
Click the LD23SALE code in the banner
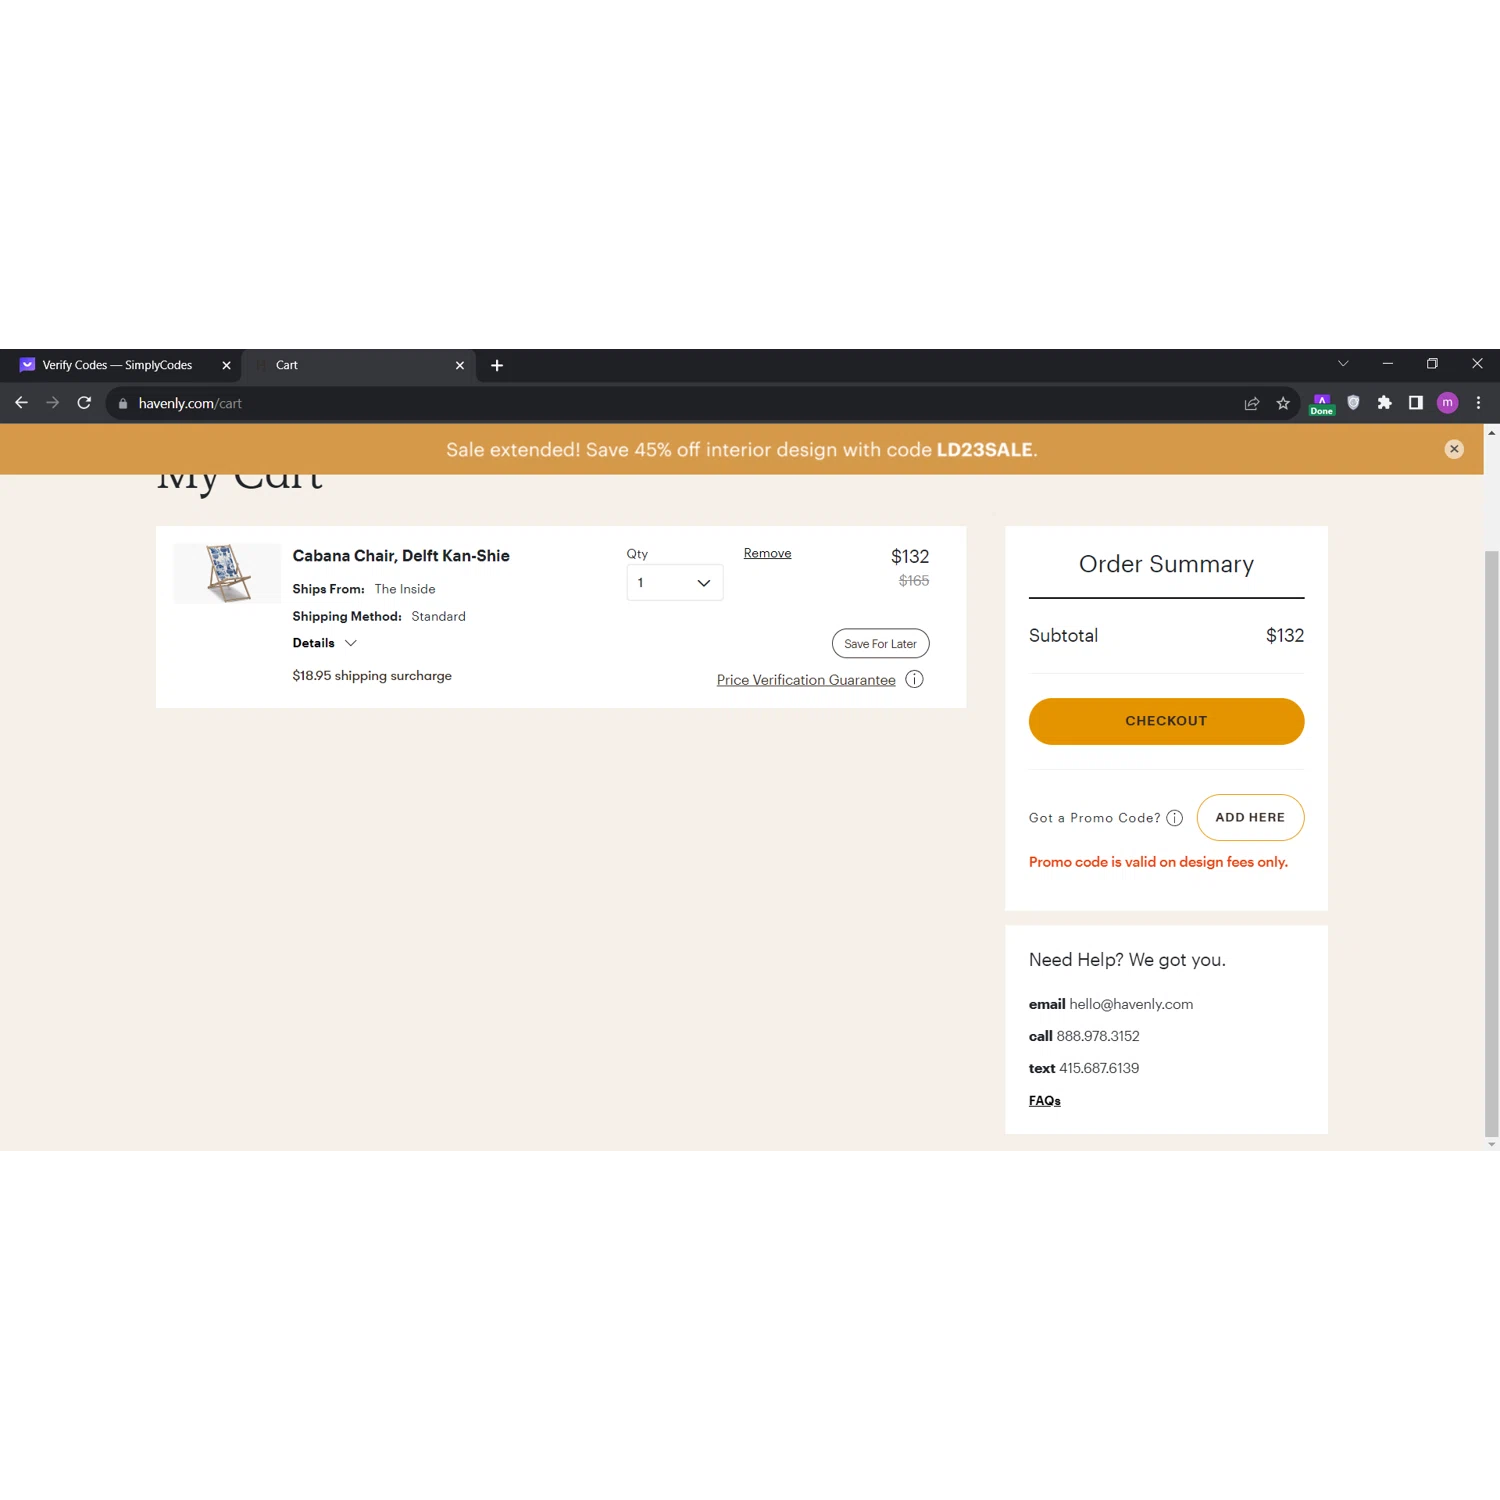pyautogui.click(x=984, y=450)
